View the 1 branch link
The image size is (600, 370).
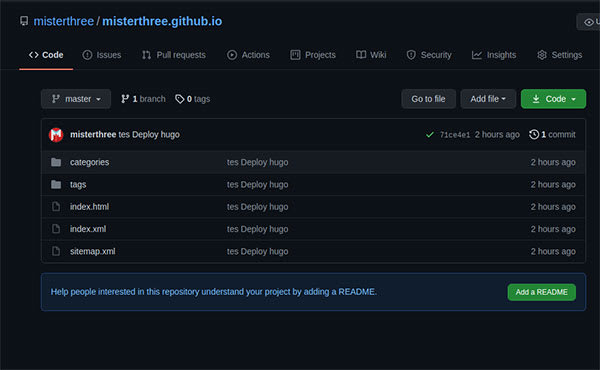(x=143, y=99)
